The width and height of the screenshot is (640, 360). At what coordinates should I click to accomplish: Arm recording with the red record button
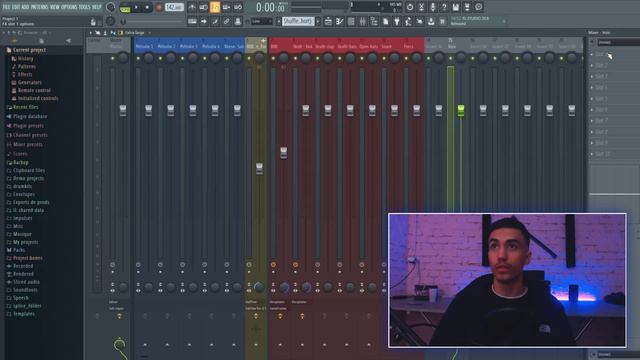point(159,7)
